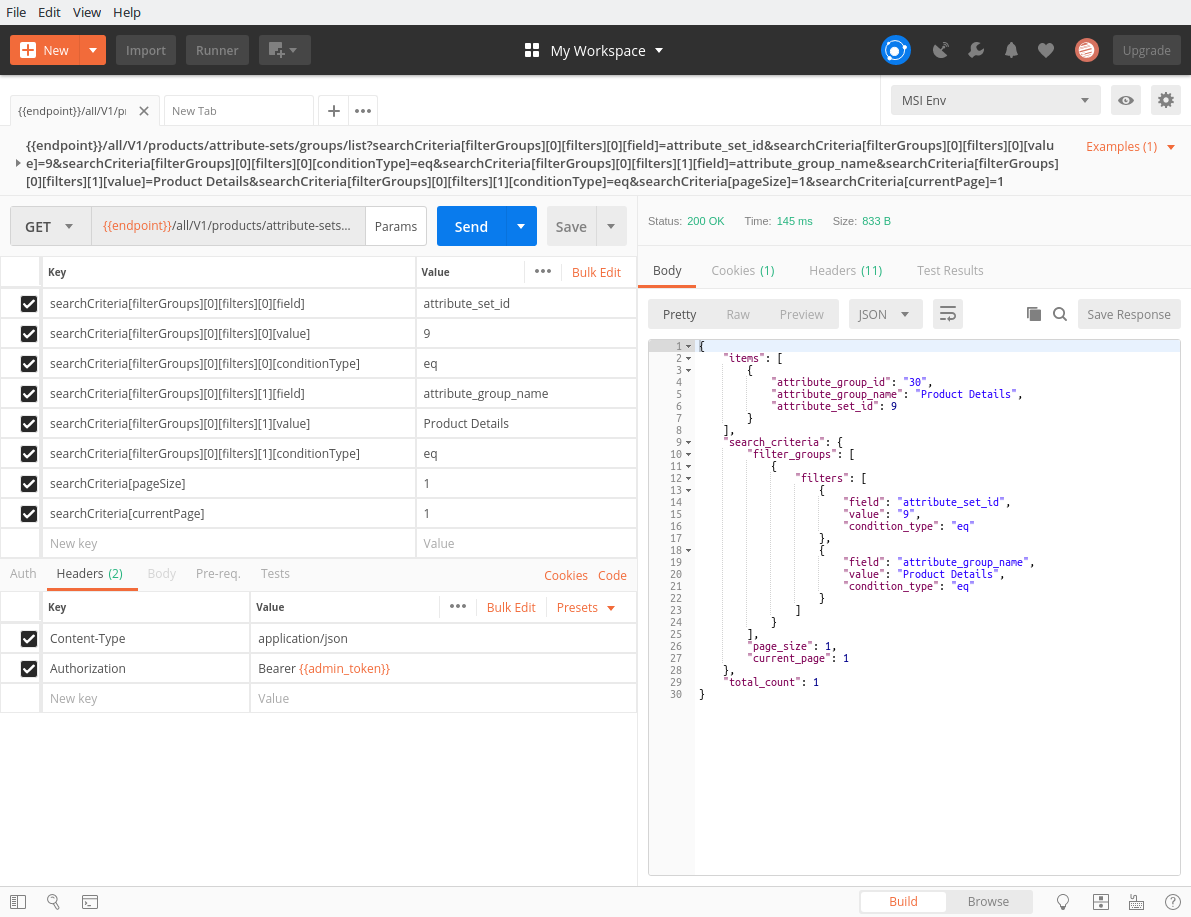The image size is (1191, 917).
Task: Open the Code link
Action: (612, 575)
